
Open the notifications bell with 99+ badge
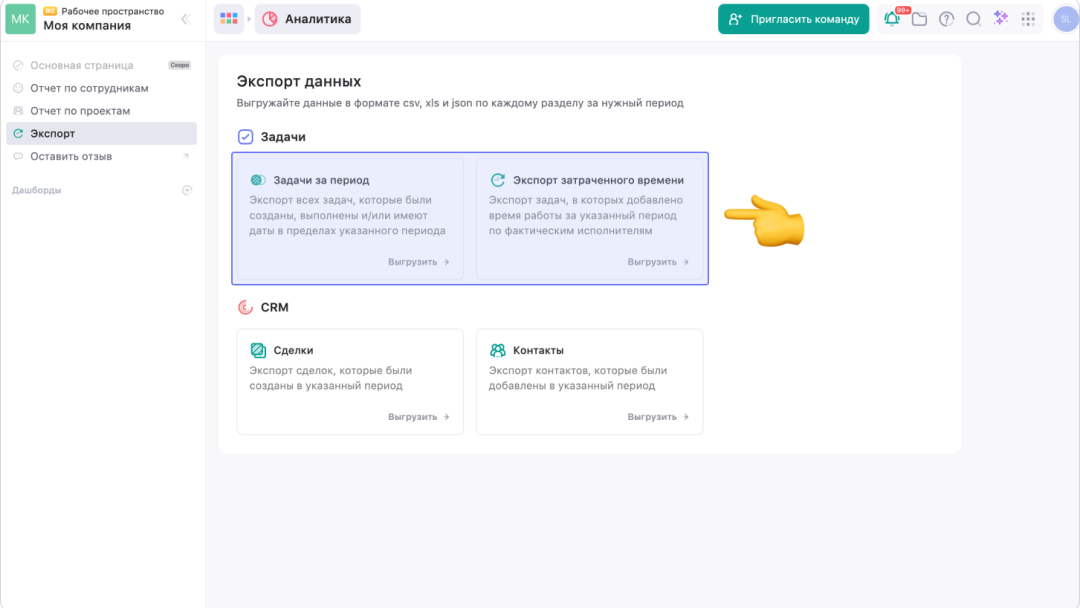(x=892, y=19)
